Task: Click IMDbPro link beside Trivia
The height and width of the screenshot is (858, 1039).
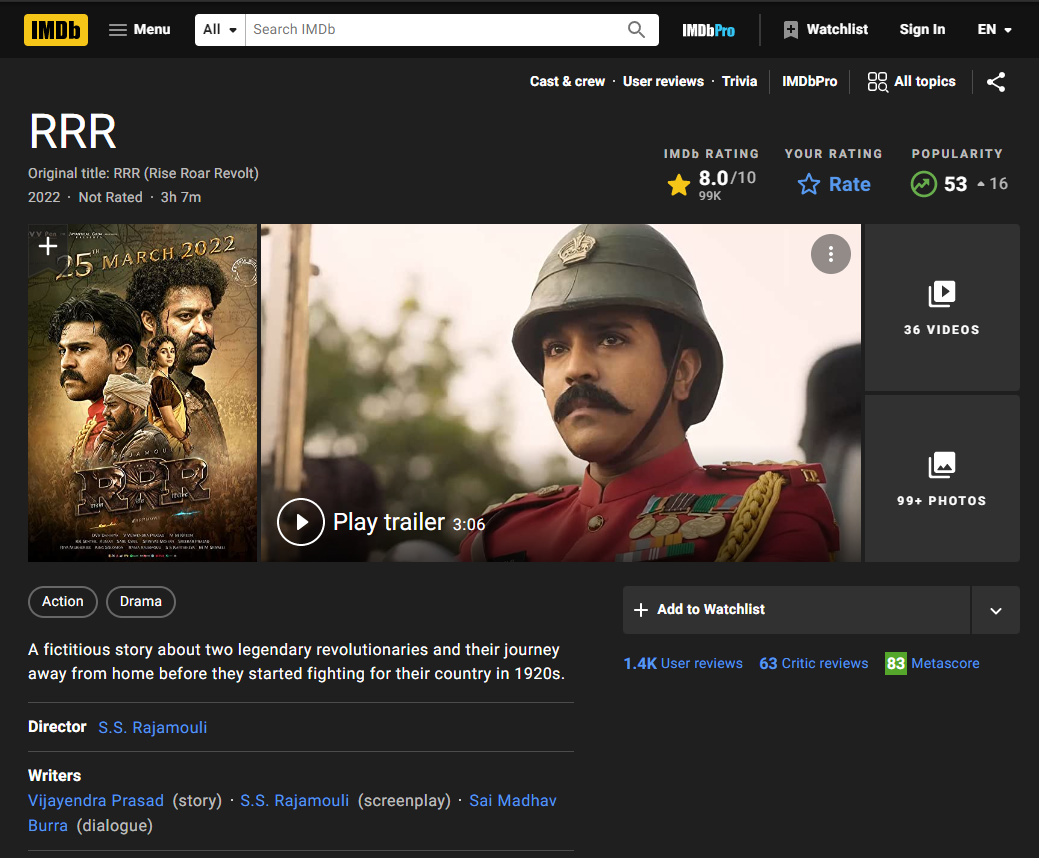Action: tap(810, 81)
